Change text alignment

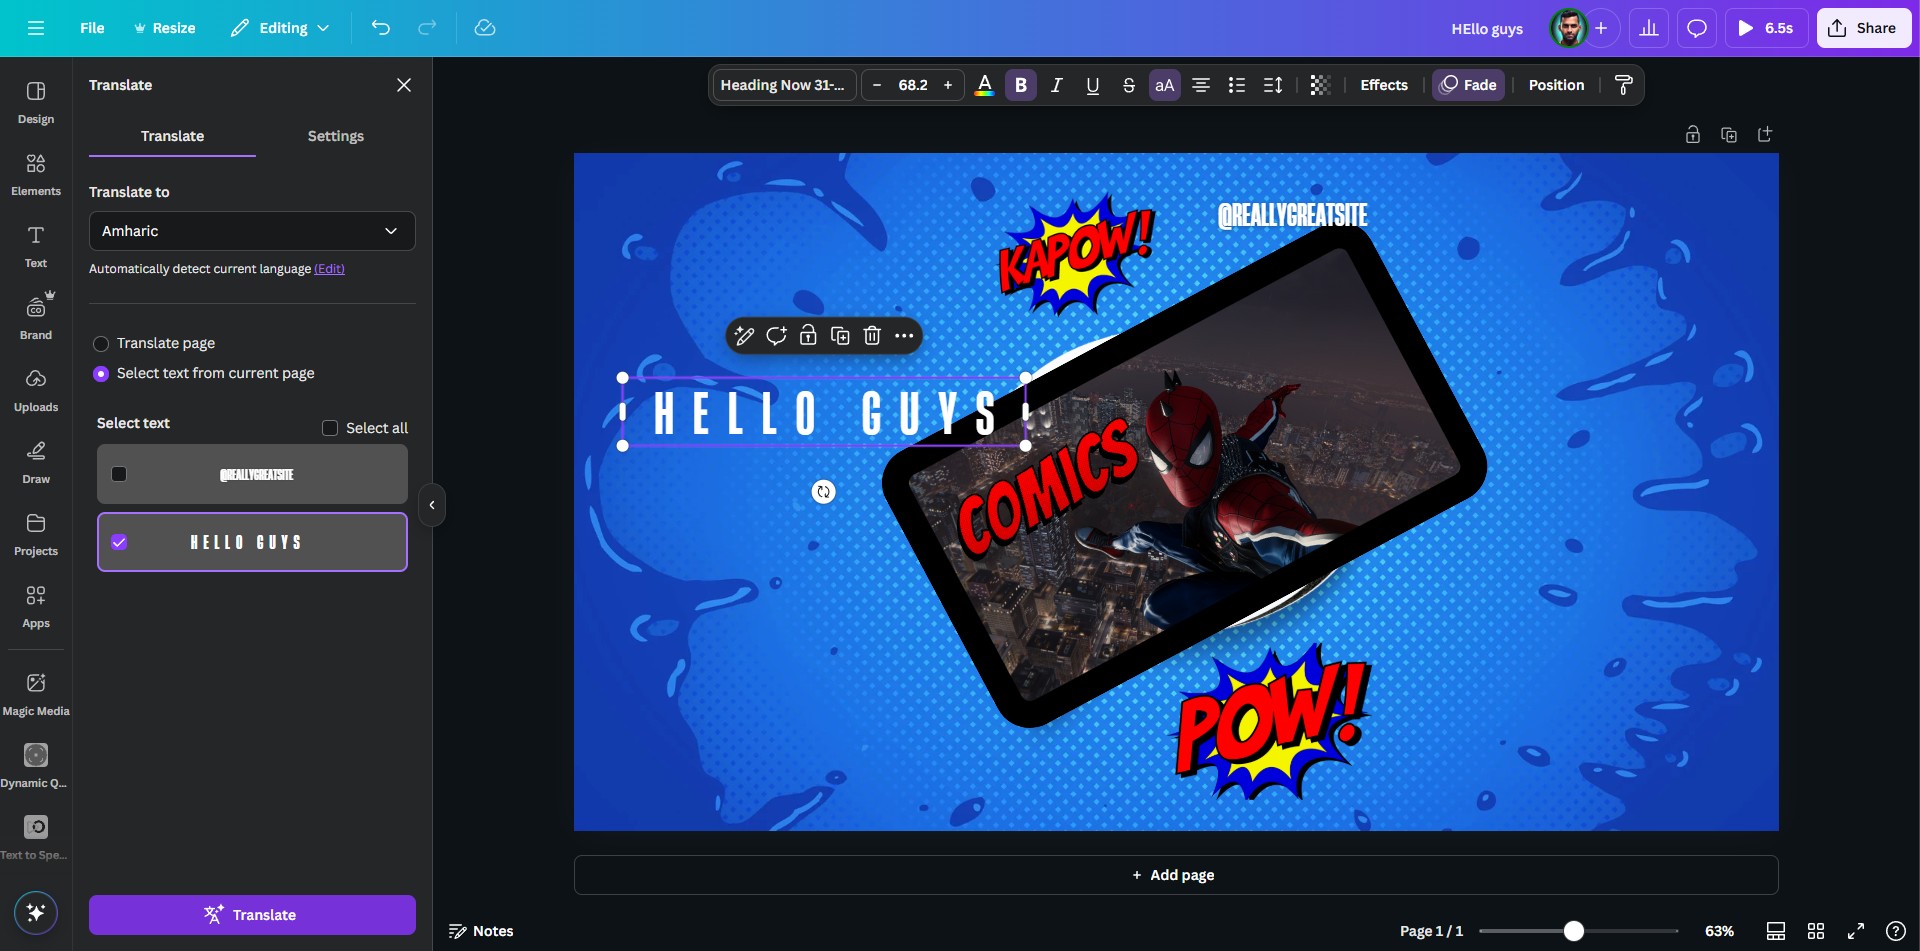[x=1200, y=85]
